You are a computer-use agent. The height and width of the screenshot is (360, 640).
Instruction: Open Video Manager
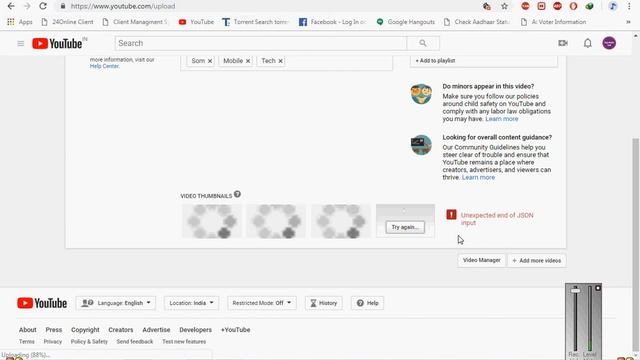pos(482,260)
